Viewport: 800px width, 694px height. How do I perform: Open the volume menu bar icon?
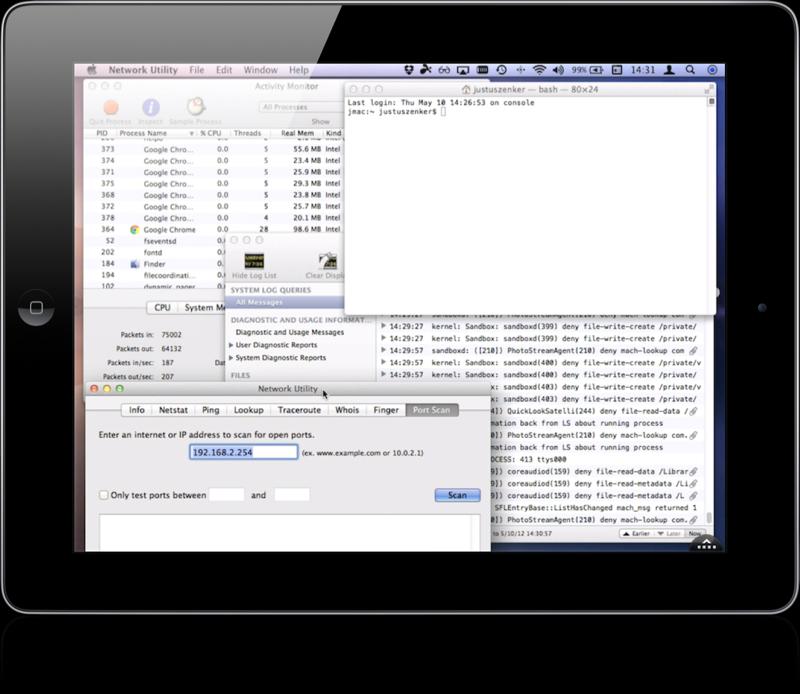click(558, 70)
